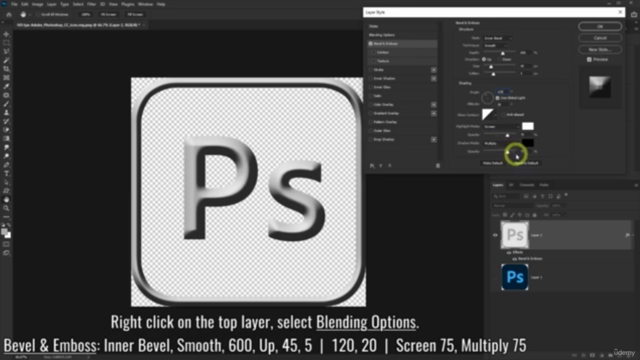Viewport: 640px width, 360px height.
Task: Open the Hand tool preset picker arrow
Action: point(30,15)
